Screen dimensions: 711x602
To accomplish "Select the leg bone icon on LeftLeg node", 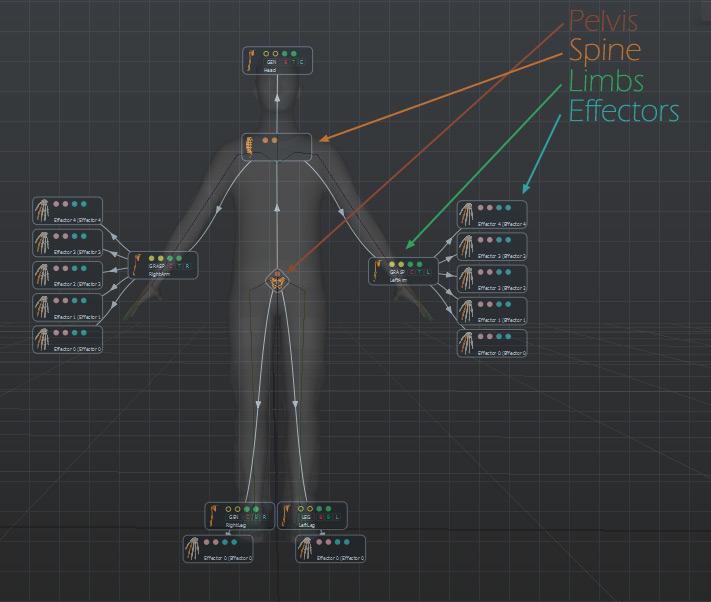I will [285, 516].
